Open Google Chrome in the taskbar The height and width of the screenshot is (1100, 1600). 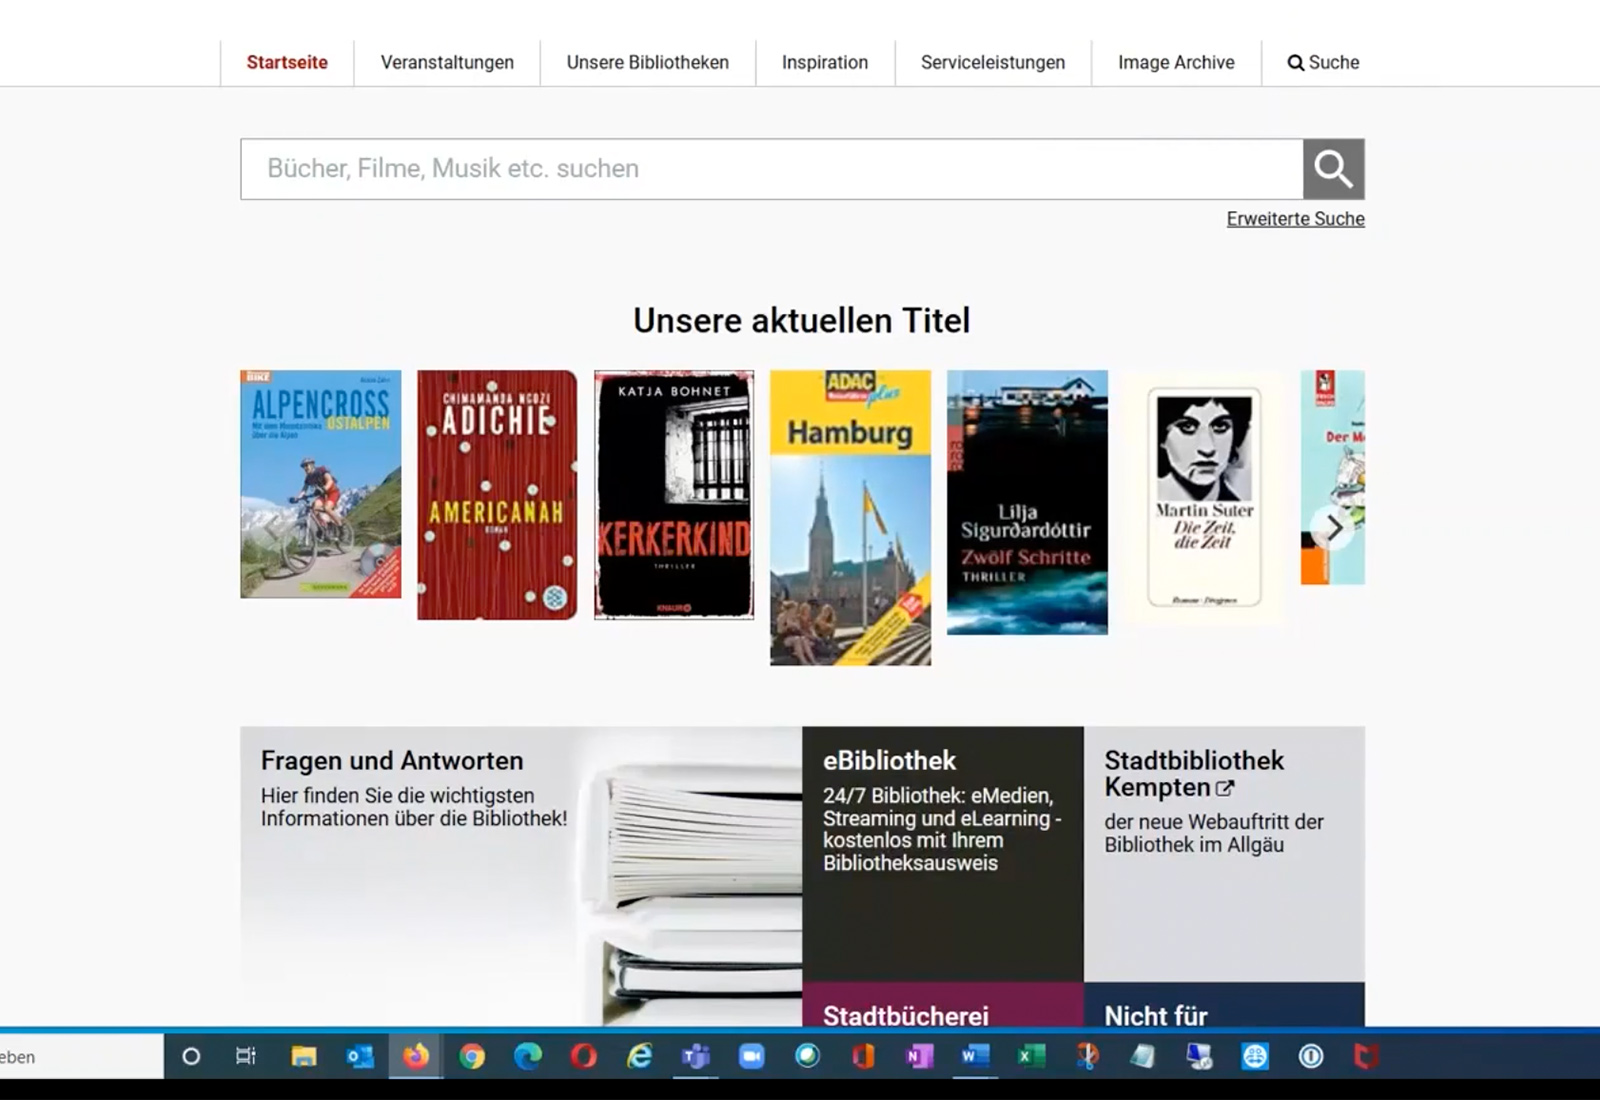tap(472, 1056)
